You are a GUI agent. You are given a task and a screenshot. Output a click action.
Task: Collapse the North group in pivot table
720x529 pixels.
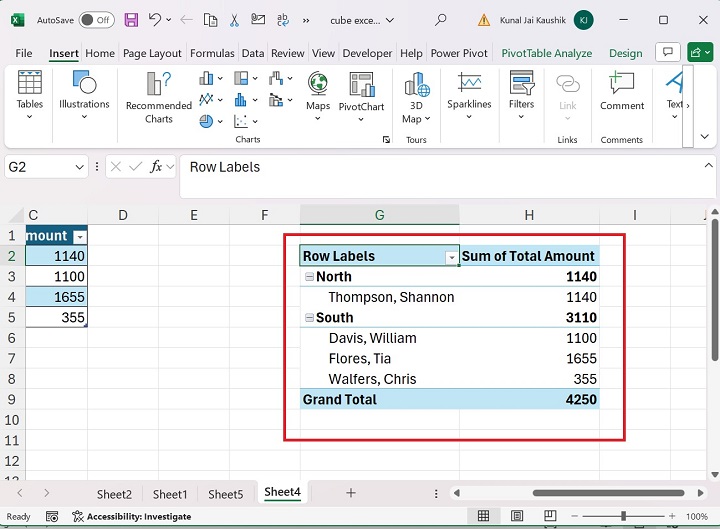pyautogui.click(x=309, y=277)
